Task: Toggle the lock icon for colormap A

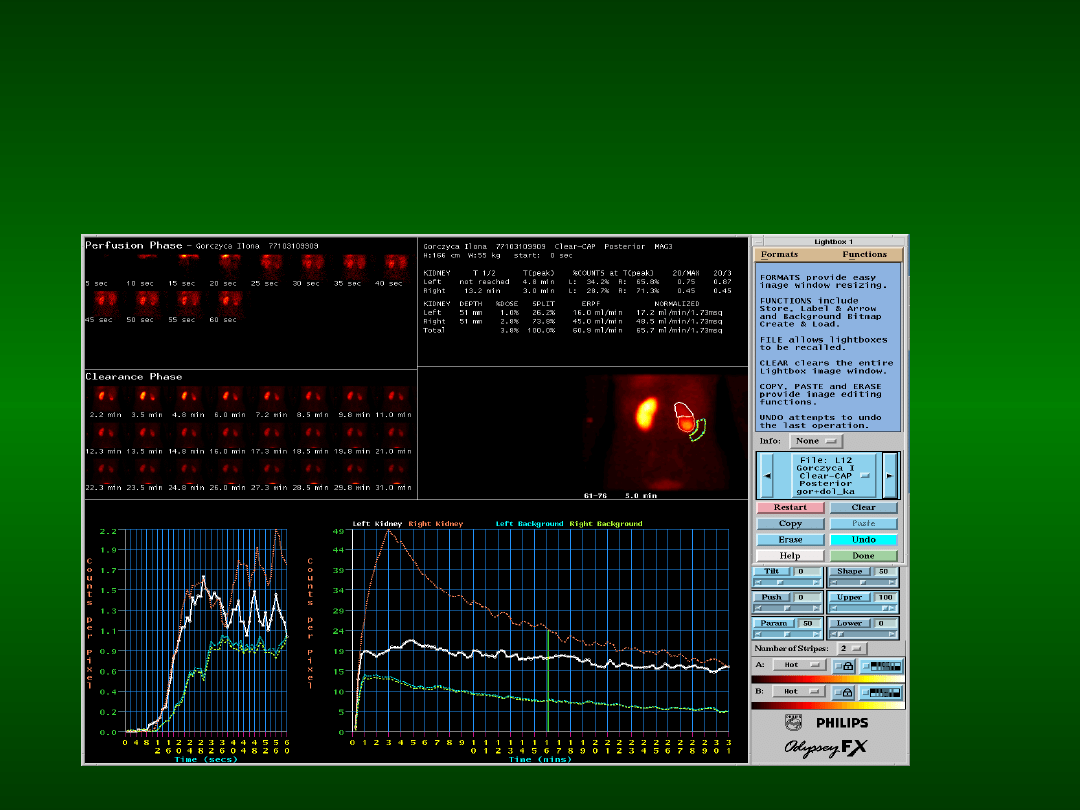Action: pos(845,665)
